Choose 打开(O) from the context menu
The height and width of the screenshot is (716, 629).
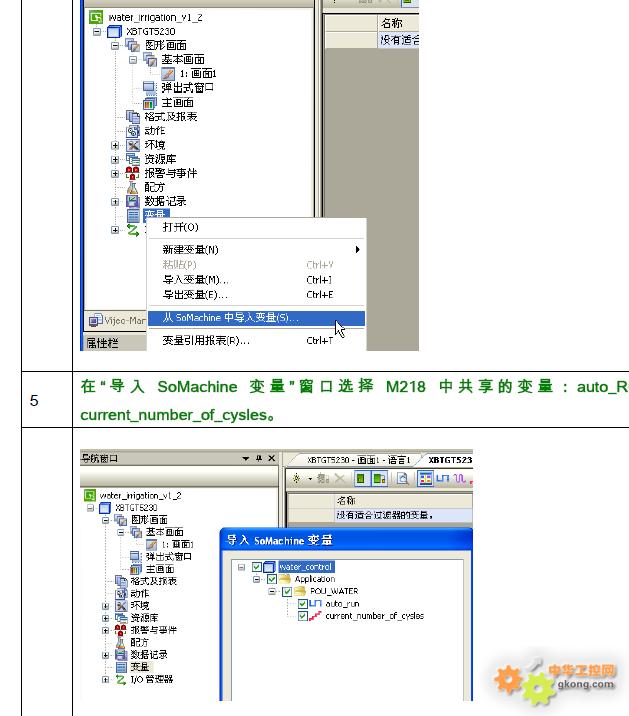[x=256, y=227]
